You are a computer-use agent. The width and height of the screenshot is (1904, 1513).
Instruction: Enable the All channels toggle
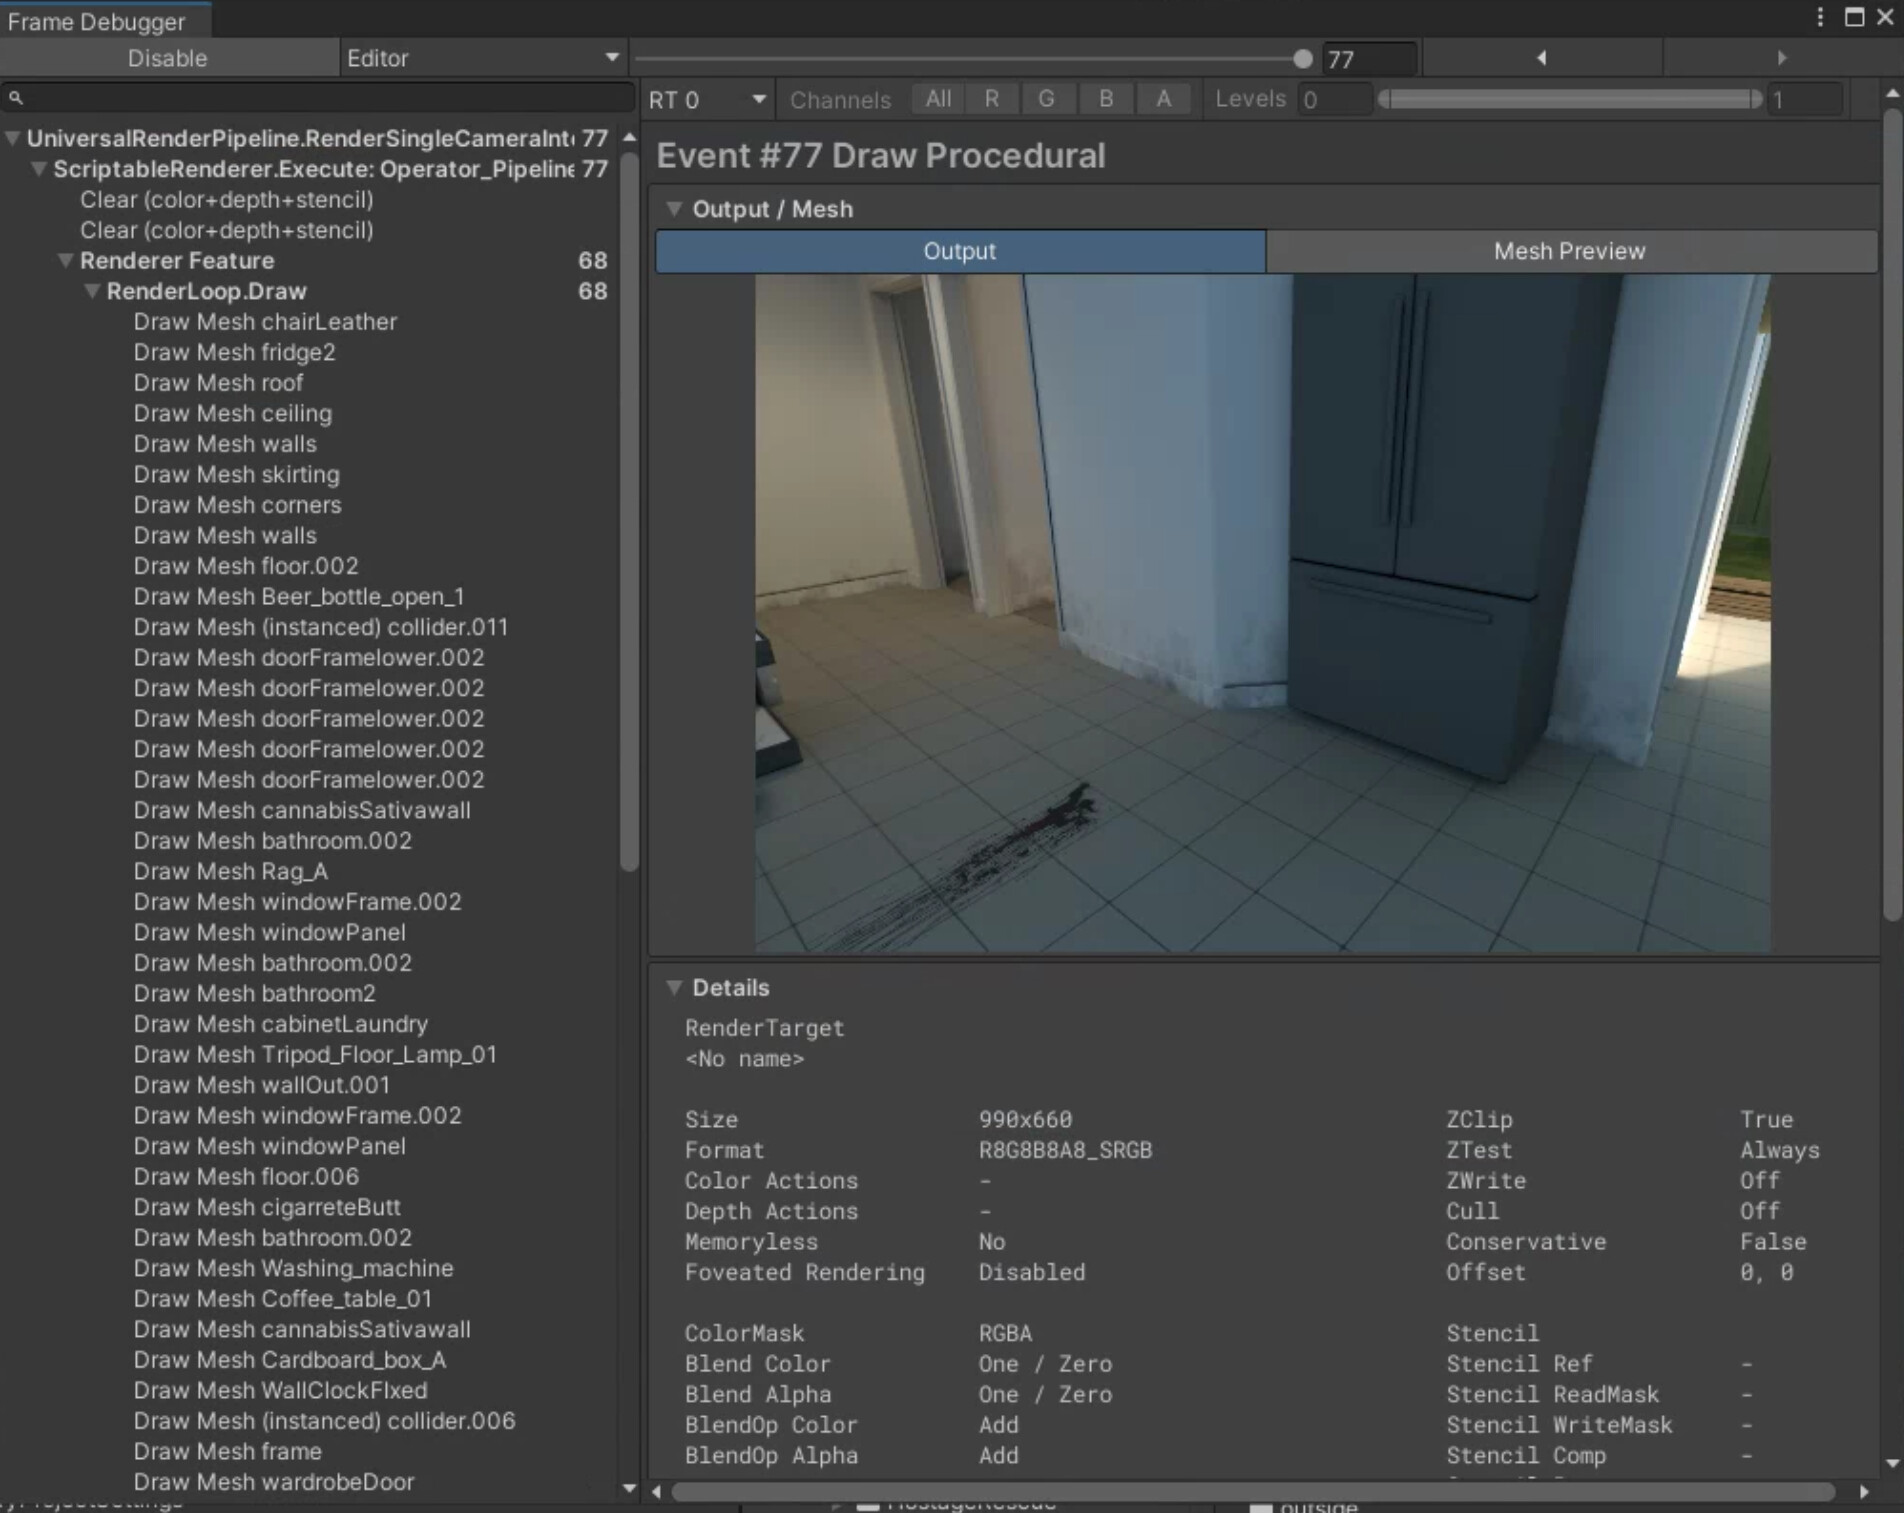point(937,98)
